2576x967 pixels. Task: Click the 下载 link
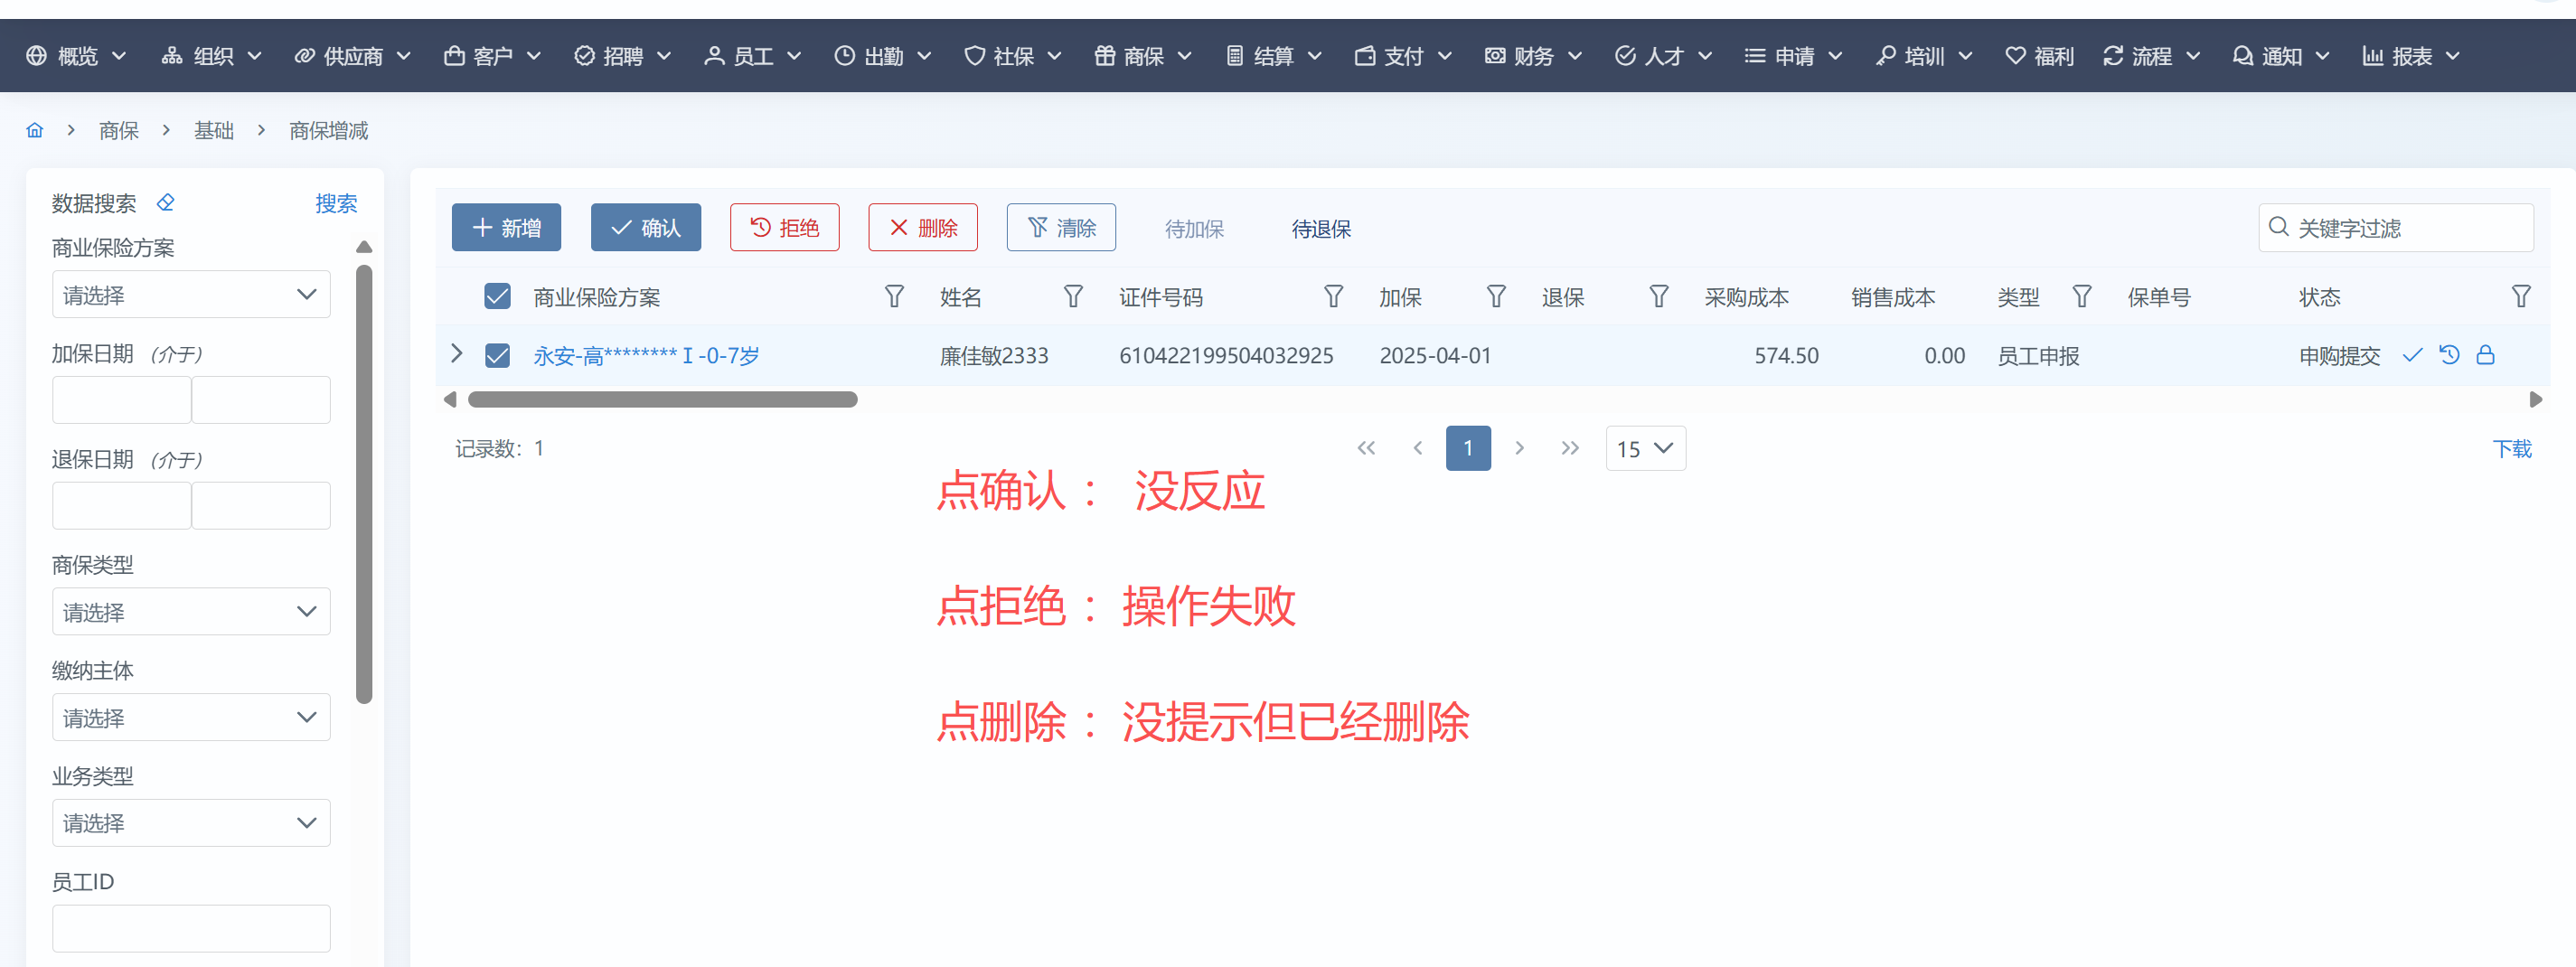[2511, 449]
